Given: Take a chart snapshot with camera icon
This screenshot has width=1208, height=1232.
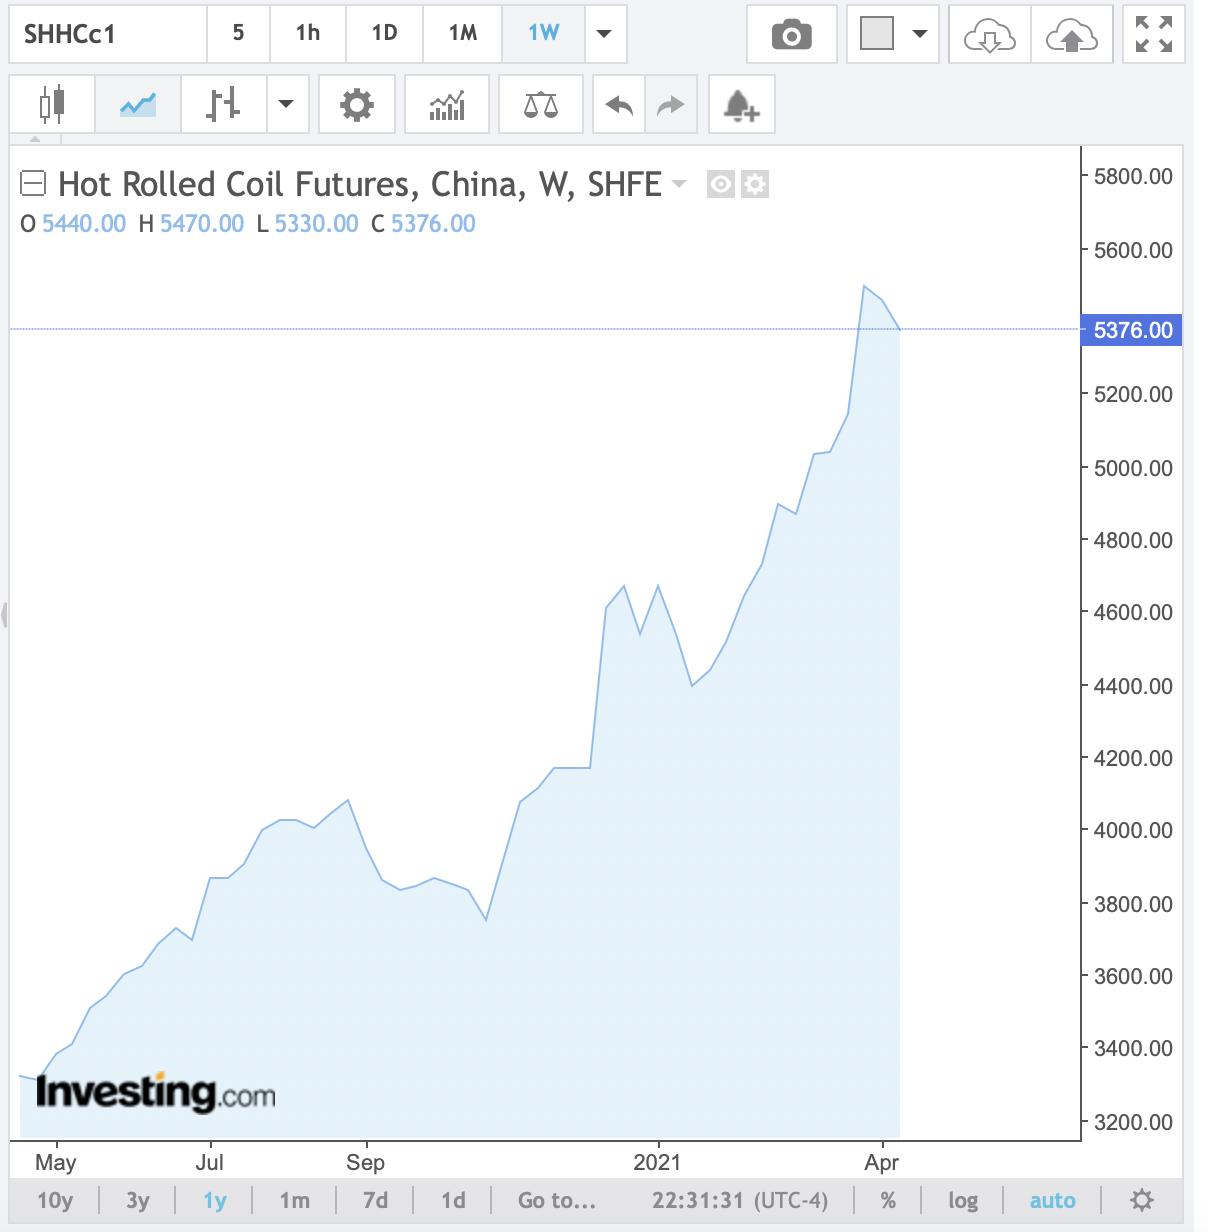Looking at the screenshot, I should pos(791,35).
